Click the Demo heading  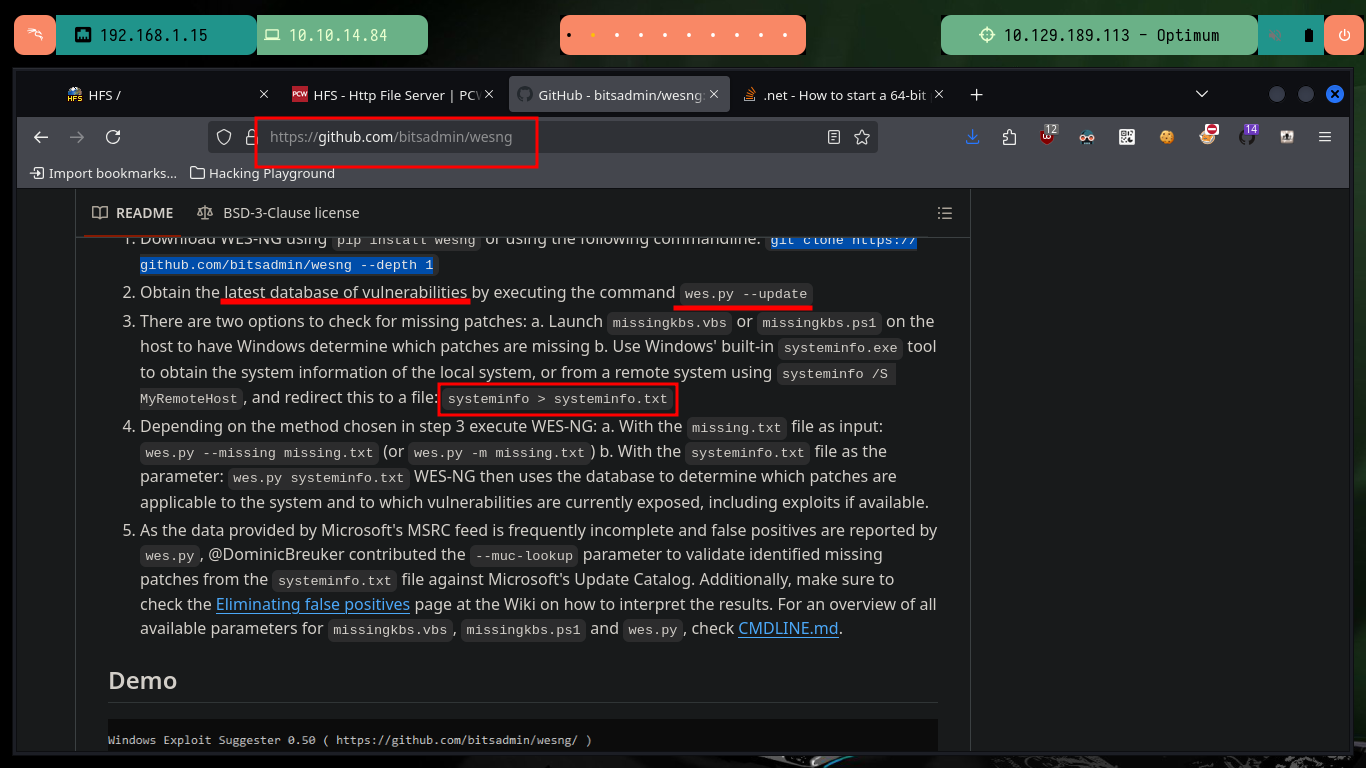coord(142,681)
